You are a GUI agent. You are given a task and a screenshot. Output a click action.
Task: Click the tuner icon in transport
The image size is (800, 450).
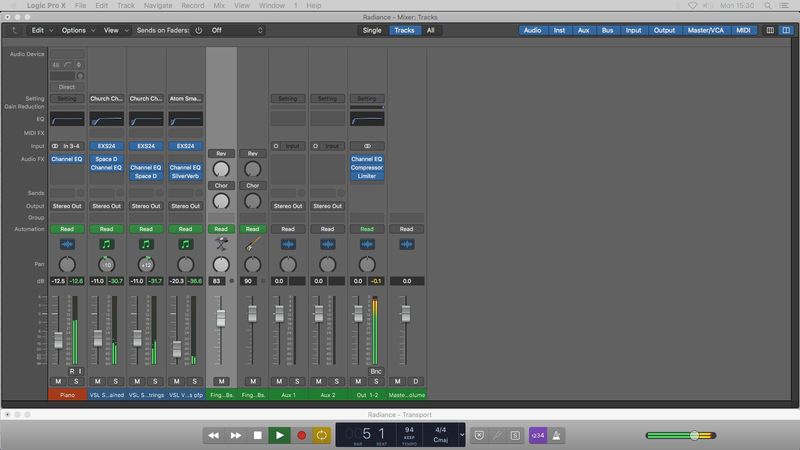[497, 435]
